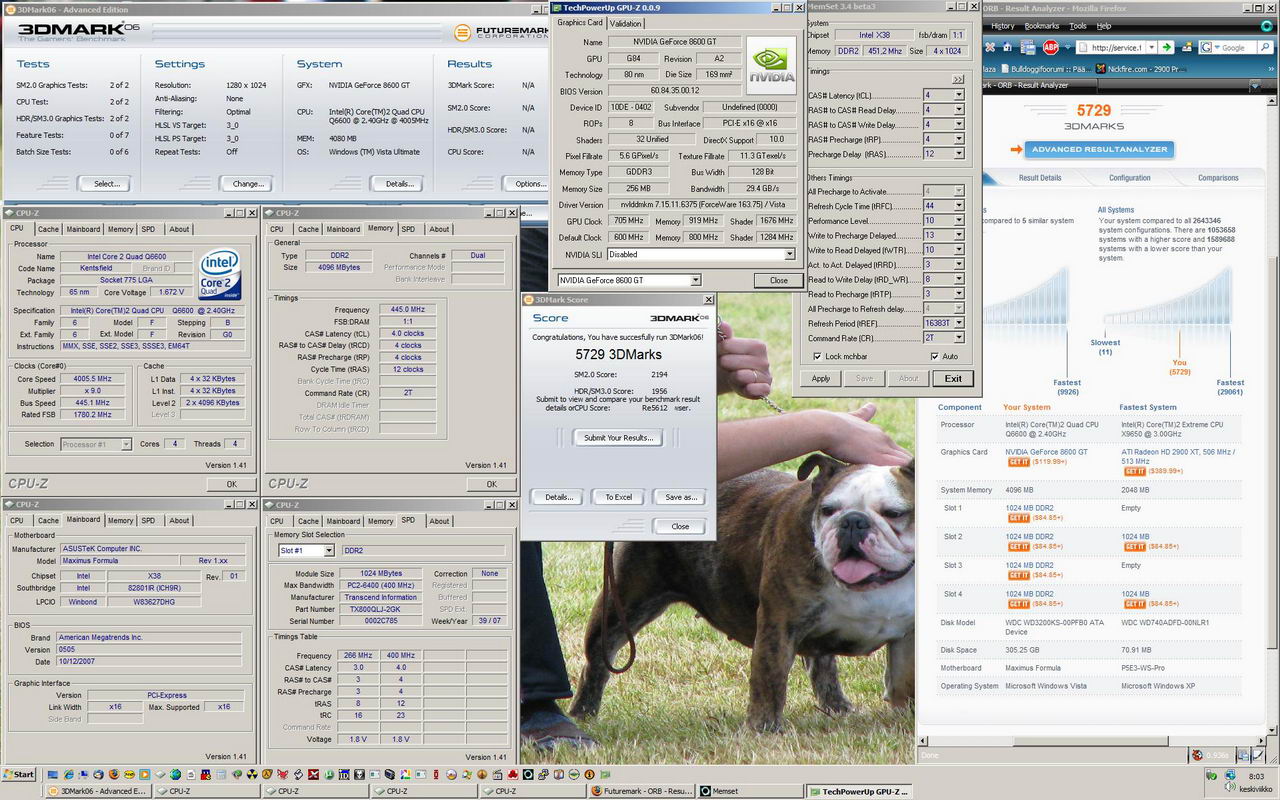Open Bookmarks menu in Firefox
Image resolution: width=1280 pixels, height=800 pixels.
tap(1042, 26)
